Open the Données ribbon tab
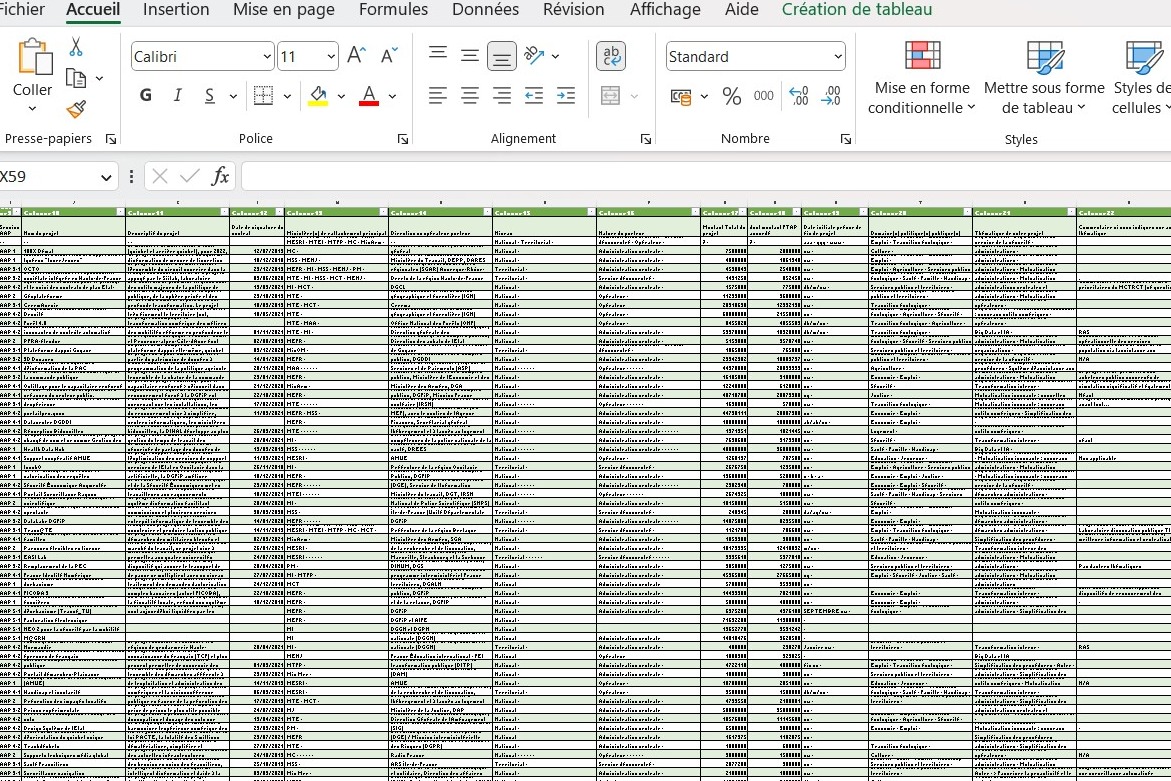The width and height of the screenshot is (1171, 781). (485, 10)
